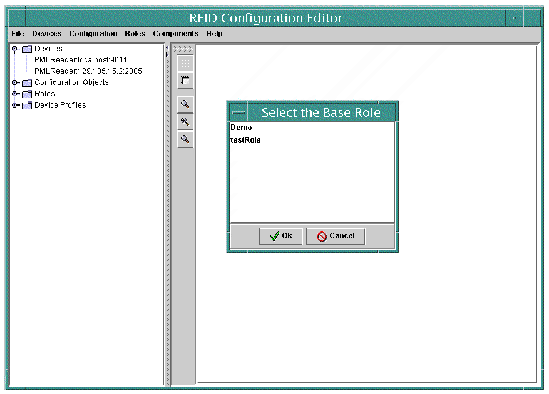The image size is (549, 394).
Task: Collapse the Devices tree node
Action: pos(15,49)
